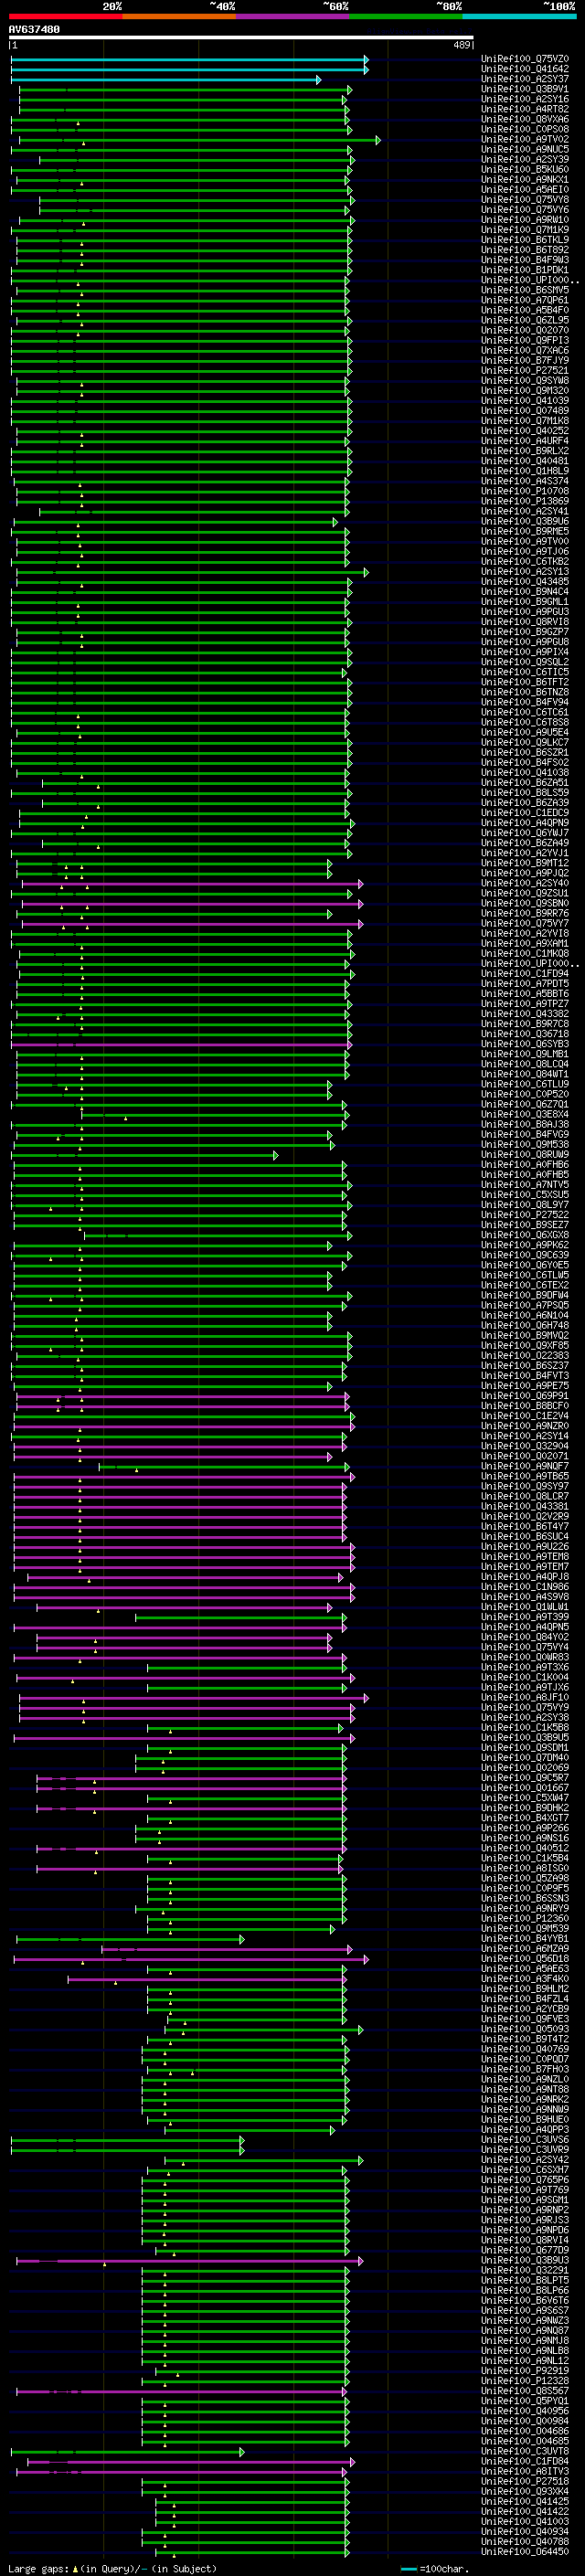Select UniRef100_P10708 label
Image resolution: width=585 pixels, height=2576 pixels.
(x=525, y=491)
